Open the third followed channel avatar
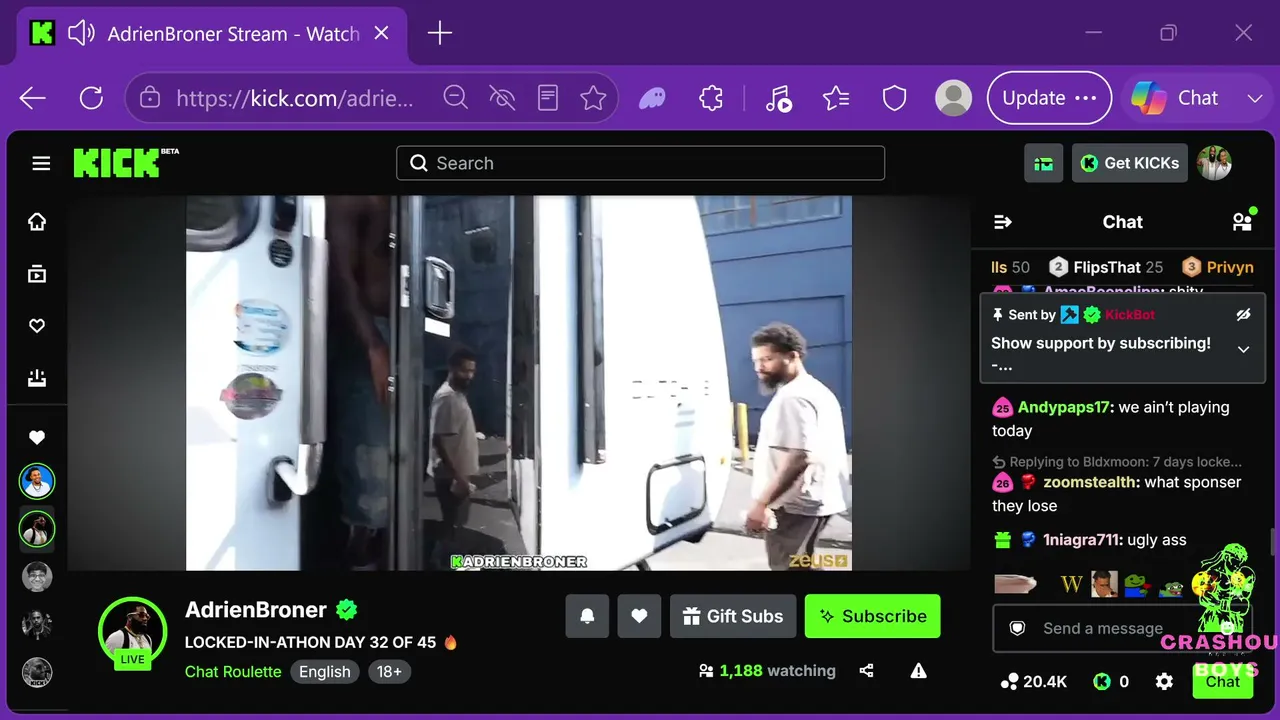This screenshot has width=1280, height=720. [x=37, y=577]
